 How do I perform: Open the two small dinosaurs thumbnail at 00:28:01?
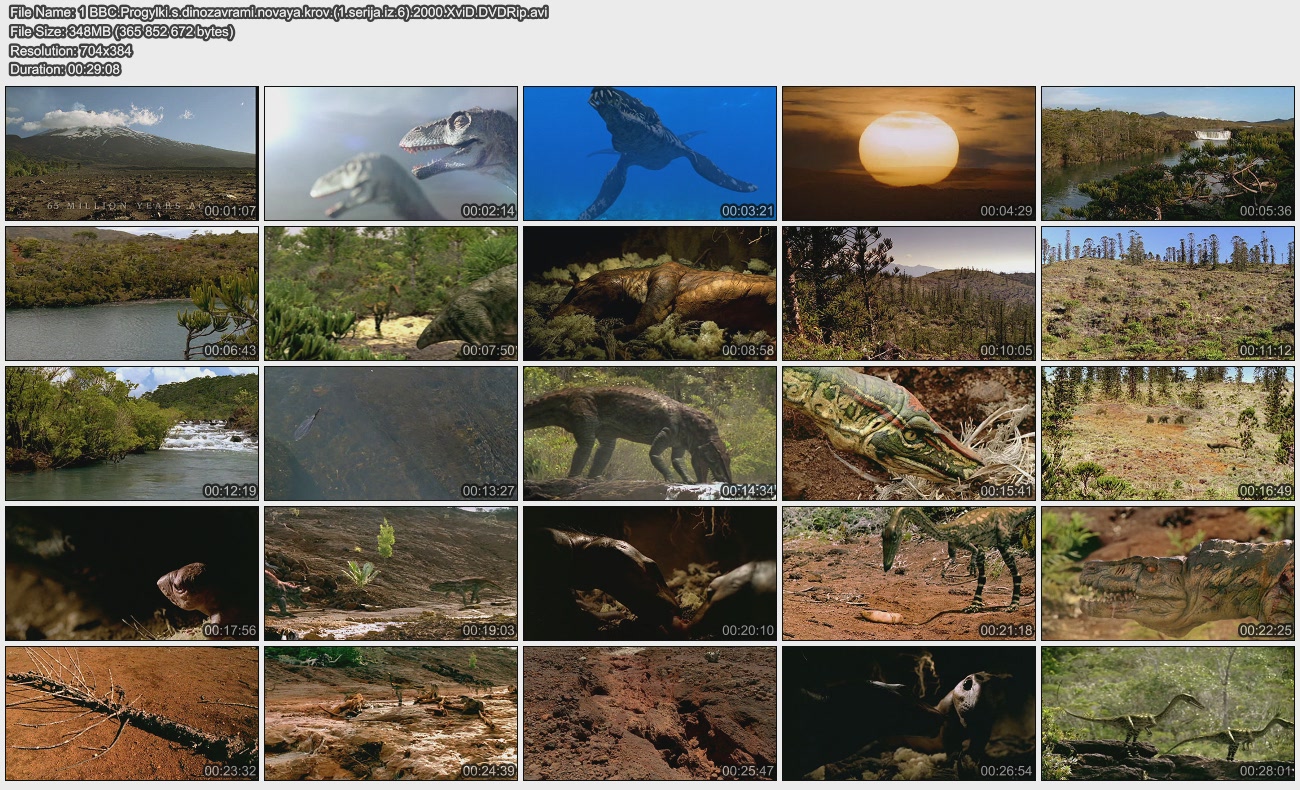tap(1167, 713)
